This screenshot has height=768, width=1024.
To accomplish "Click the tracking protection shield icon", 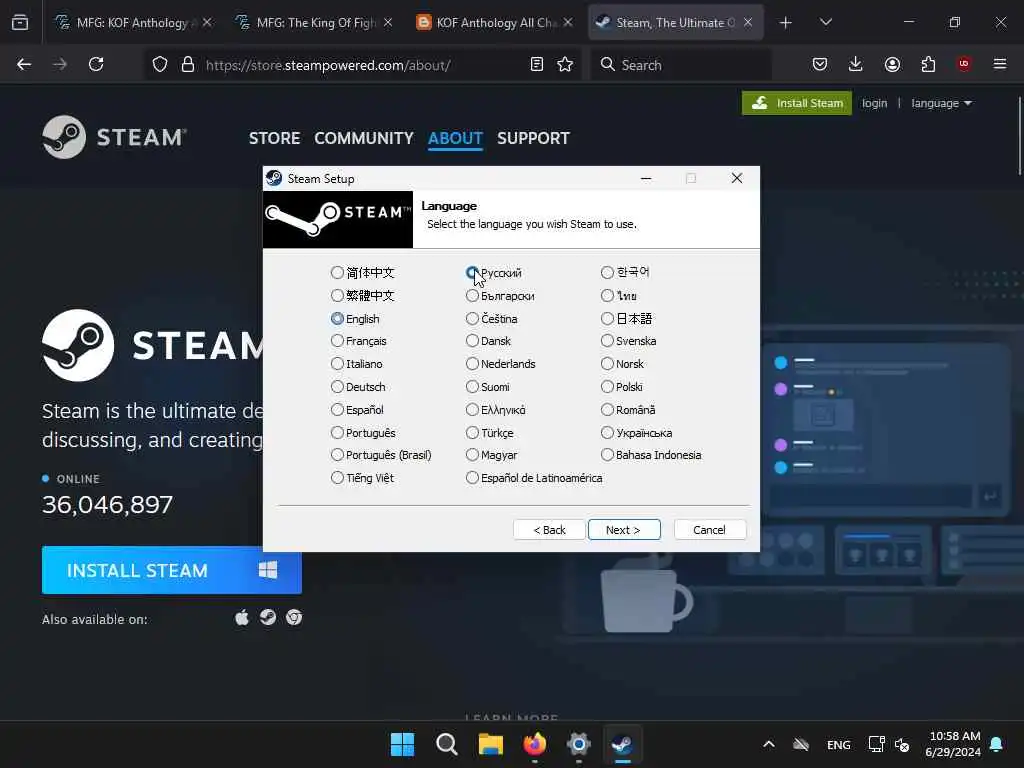I will coord(160,65).
